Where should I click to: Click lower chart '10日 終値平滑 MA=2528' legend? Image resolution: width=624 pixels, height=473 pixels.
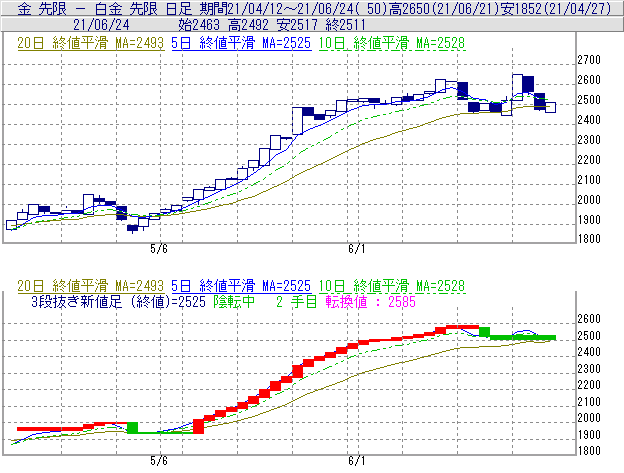pyautogui.click(x=392, y=286)
